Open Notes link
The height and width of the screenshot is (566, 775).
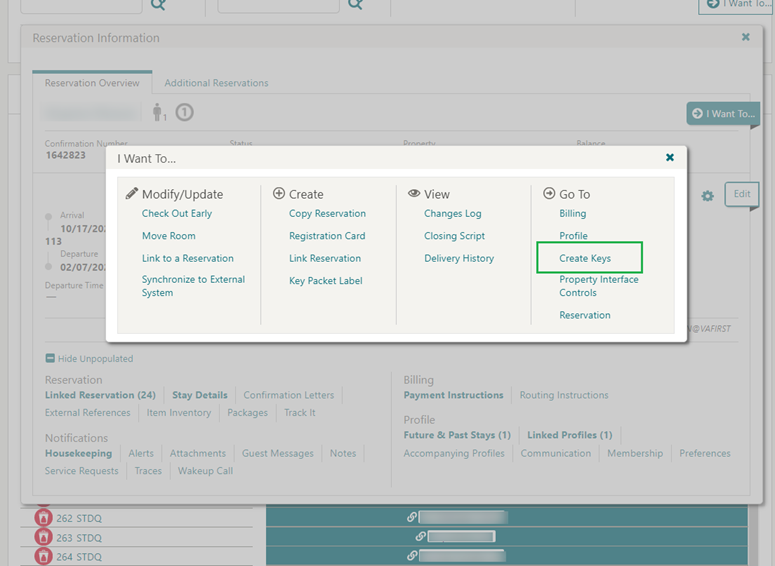click(343, 453)
